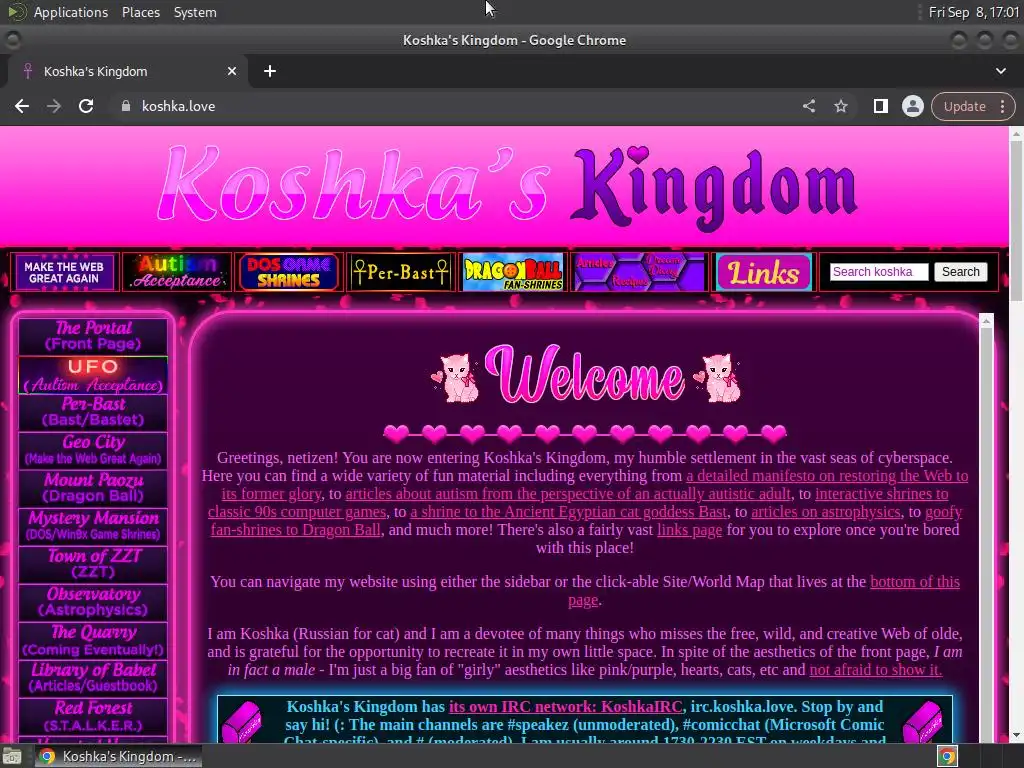This screenshot has height=768, width=1024.
Task: Open articles on astrophysics link
Action: click(825, 512)
